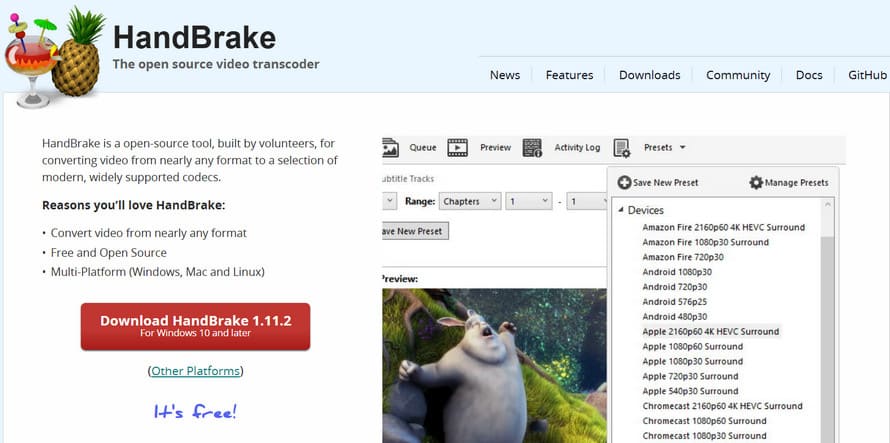Select Apple 1080p60 Surround preset

692,346
